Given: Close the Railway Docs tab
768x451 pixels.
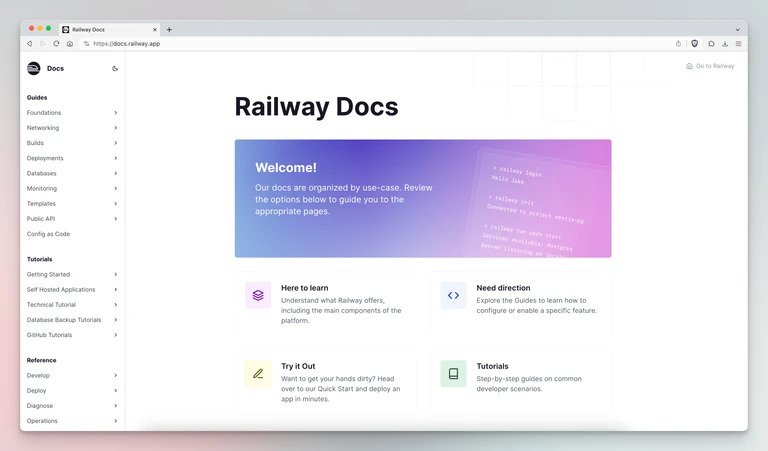Looking at the screenshot, I should (x=155, y=29).
